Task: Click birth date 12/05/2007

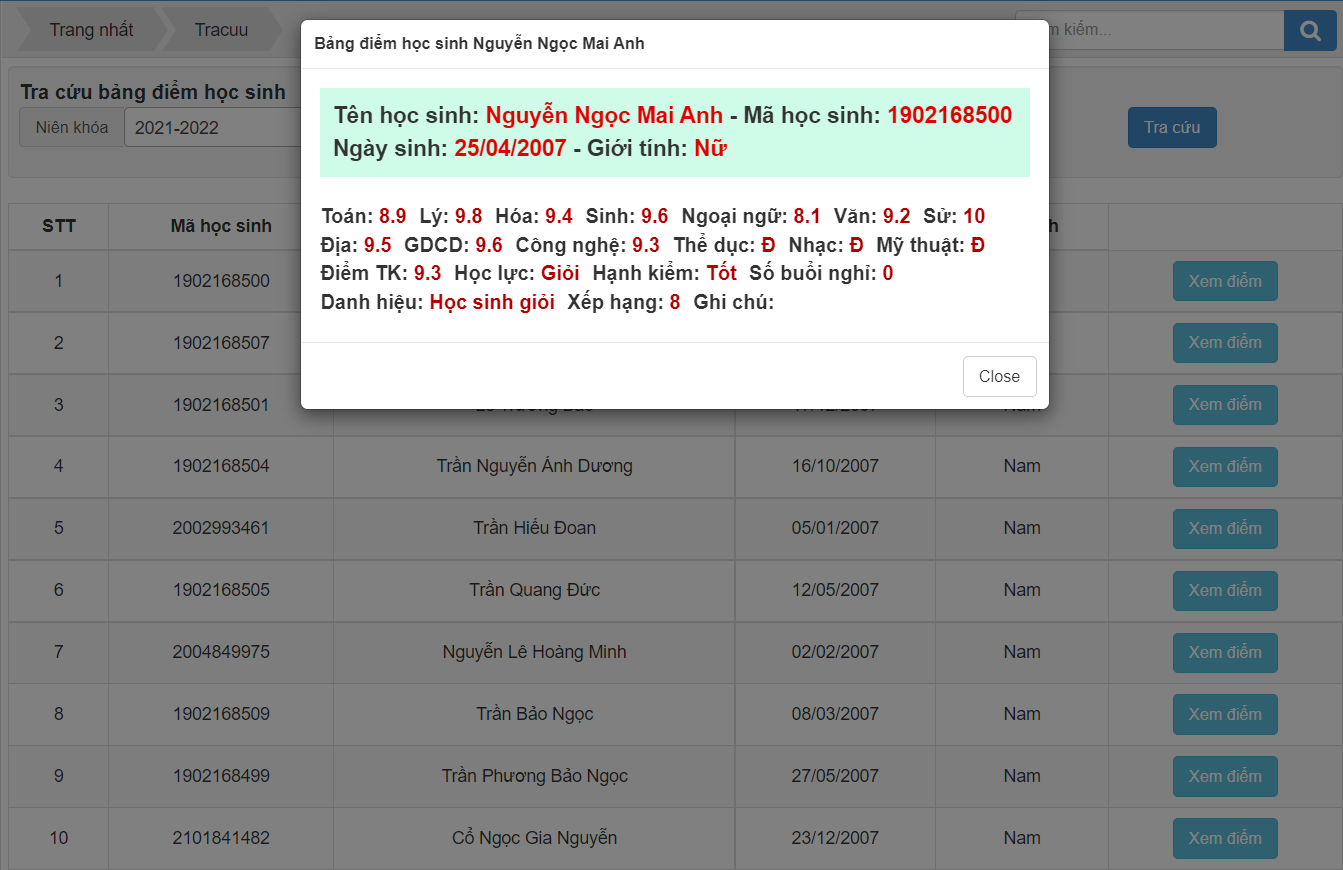Action: [835, 590]
